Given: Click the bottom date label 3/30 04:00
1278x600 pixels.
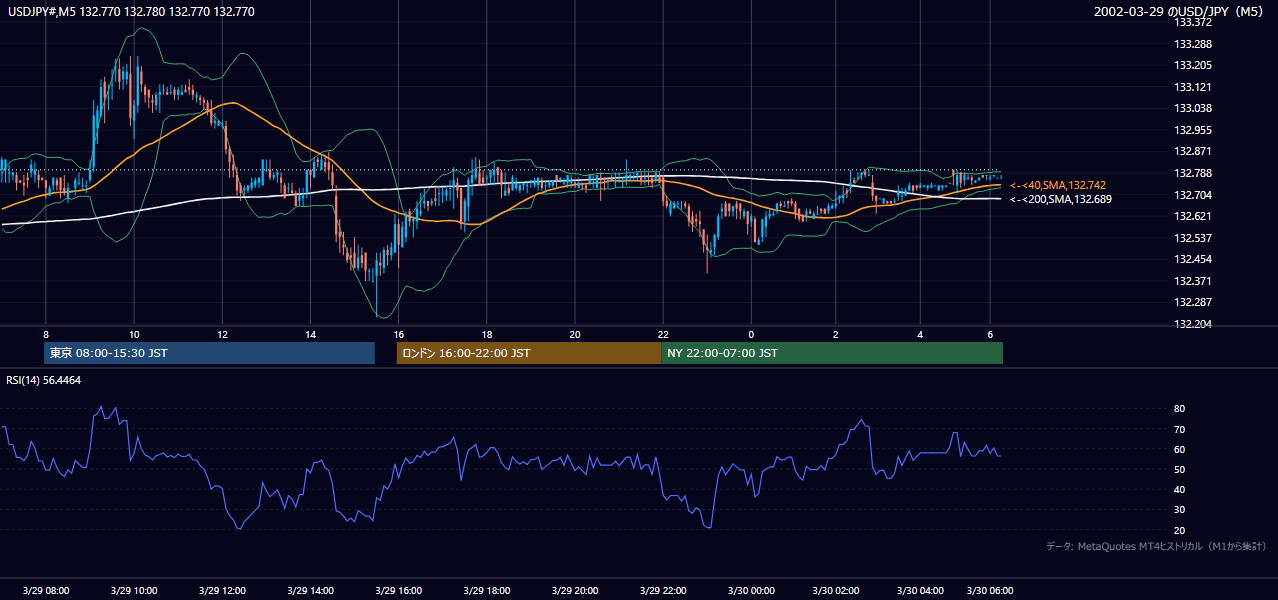Looking at the screenshot, I should click(920, 590).
